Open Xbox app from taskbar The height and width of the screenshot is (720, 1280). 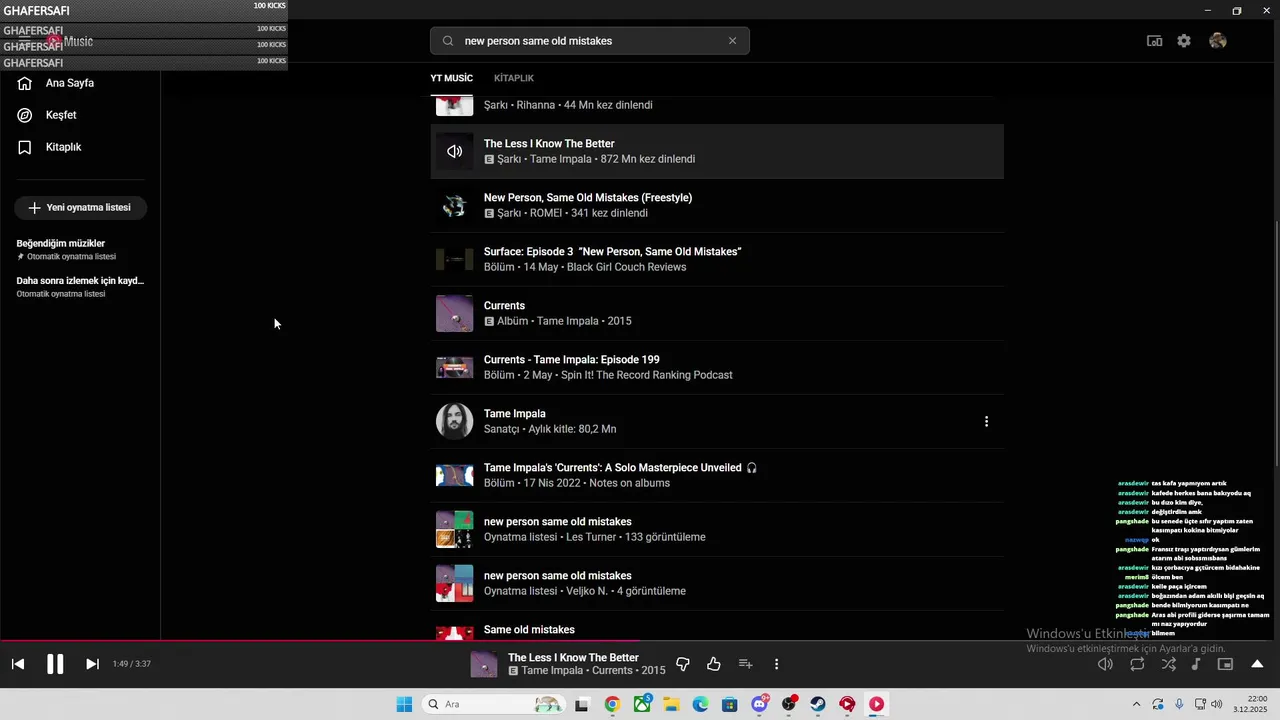(x=642, y=704)
